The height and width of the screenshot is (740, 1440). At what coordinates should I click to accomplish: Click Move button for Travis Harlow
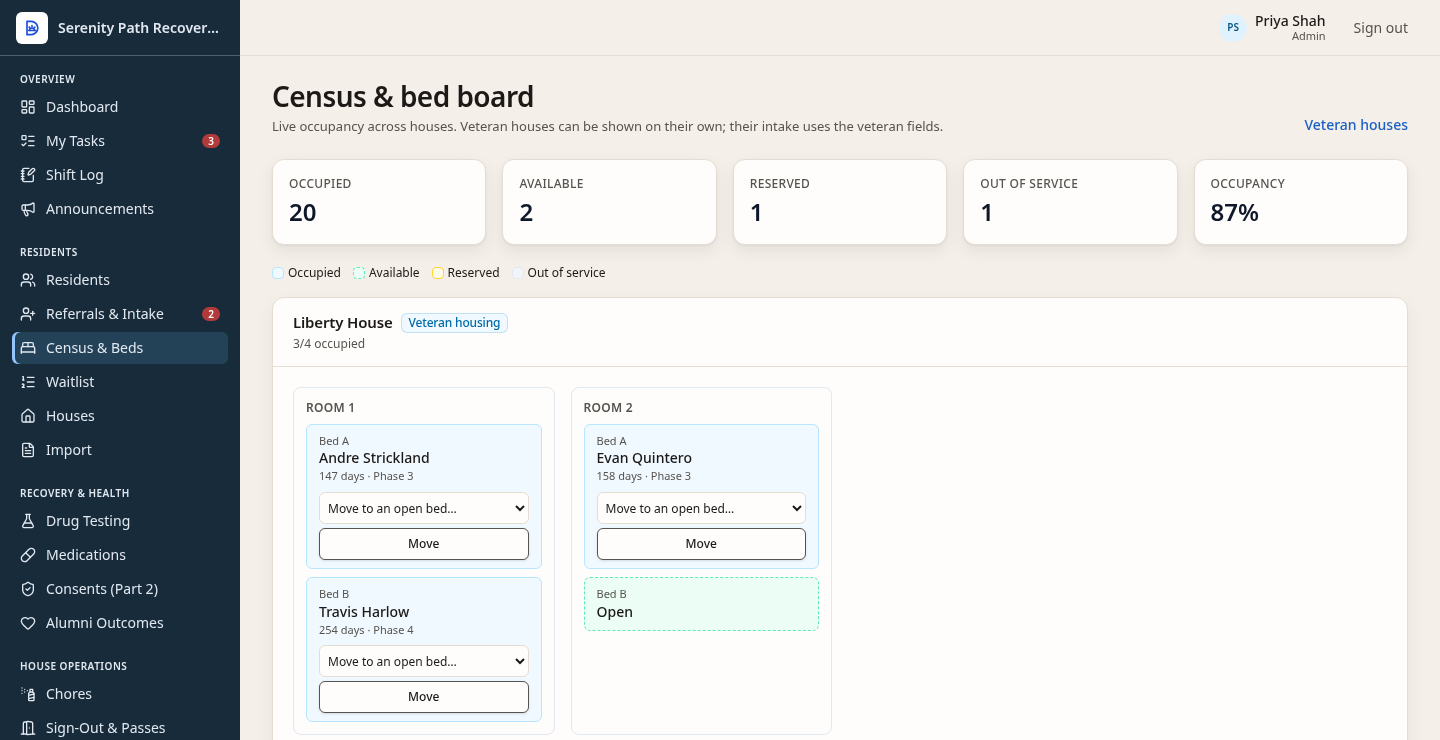coord(424,697)
